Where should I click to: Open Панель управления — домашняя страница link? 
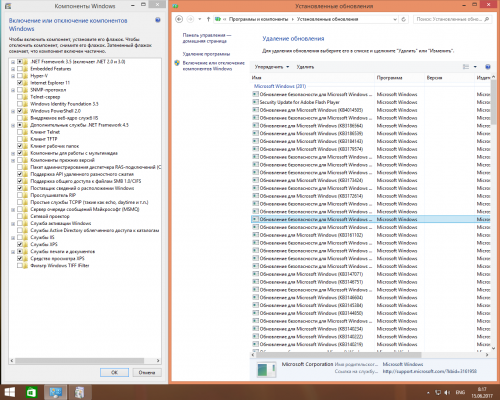[207, 38]
